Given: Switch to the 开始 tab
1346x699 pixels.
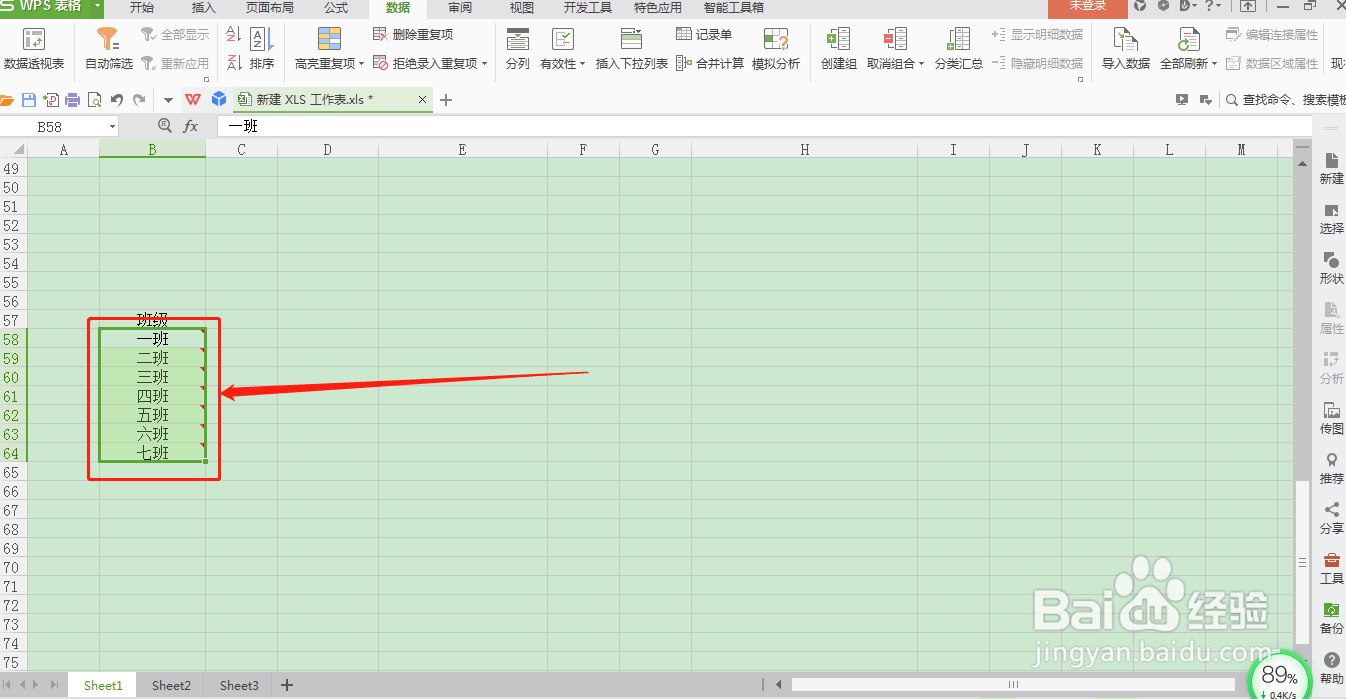Looking at the screenshot, I should point(142,7).
